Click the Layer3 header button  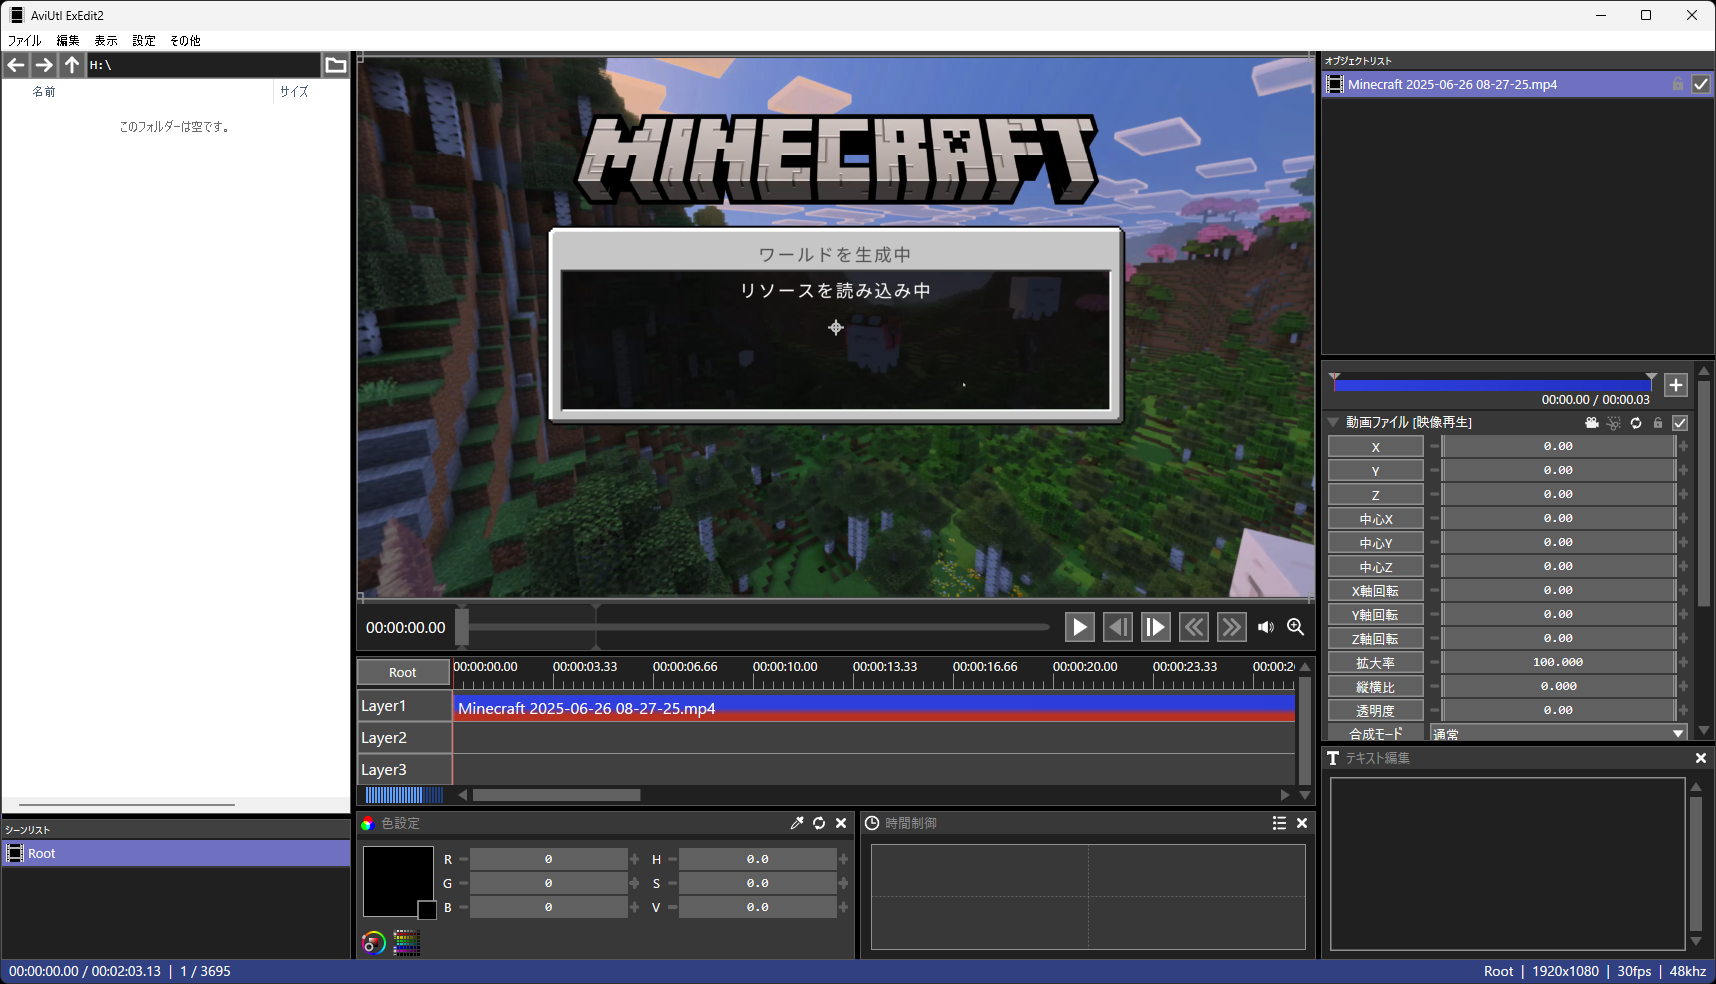click(x=405, y=770)
